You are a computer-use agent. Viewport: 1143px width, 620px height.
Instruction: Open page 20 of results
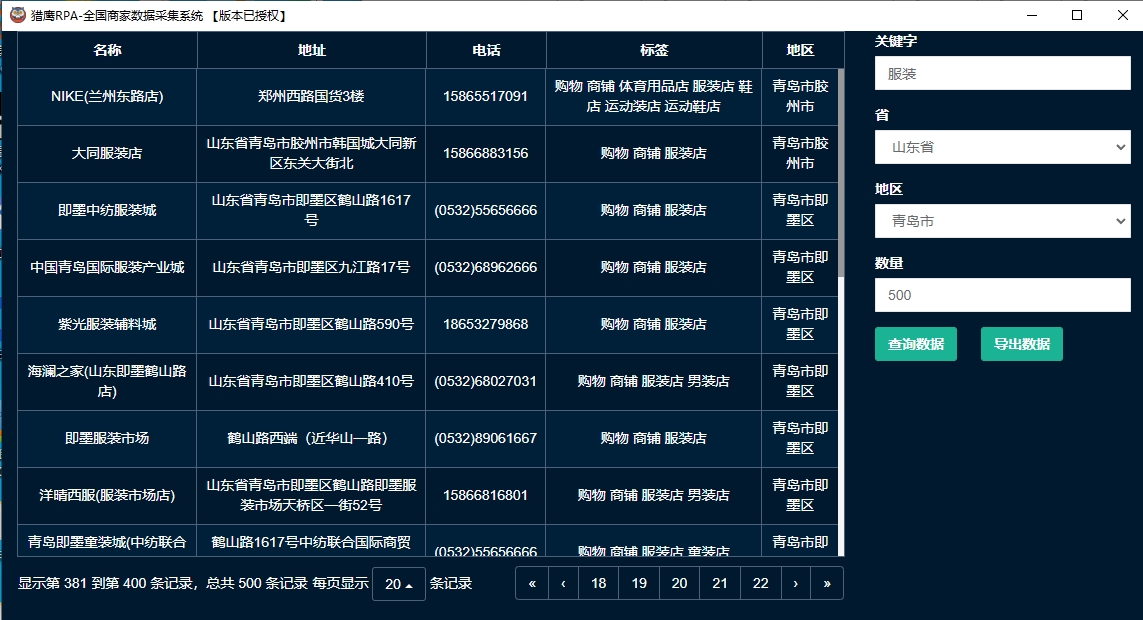679,583
